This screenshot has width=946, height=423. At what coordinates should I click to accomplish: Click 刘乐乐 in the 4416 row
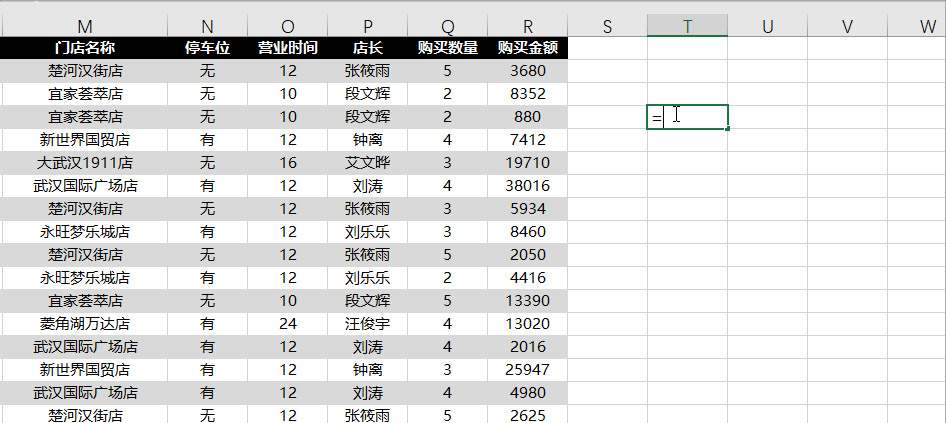[x=368, y=278]
